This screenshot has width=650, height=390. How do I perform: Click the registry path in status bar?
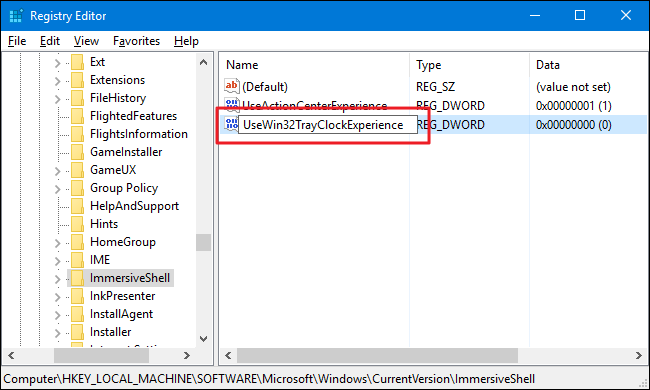(269, 379)
